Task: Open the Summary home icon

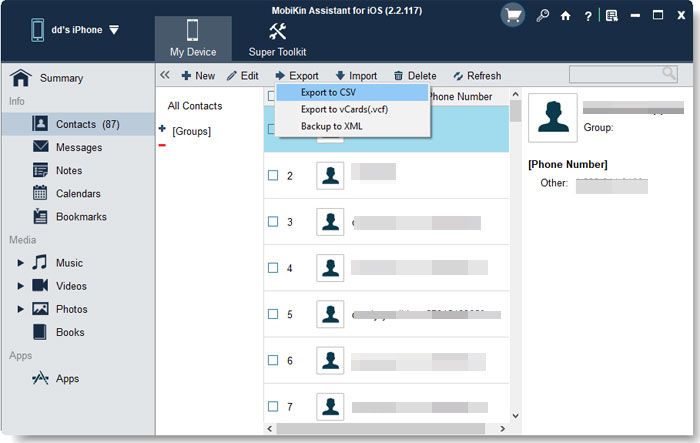Action: coord(21,78)
